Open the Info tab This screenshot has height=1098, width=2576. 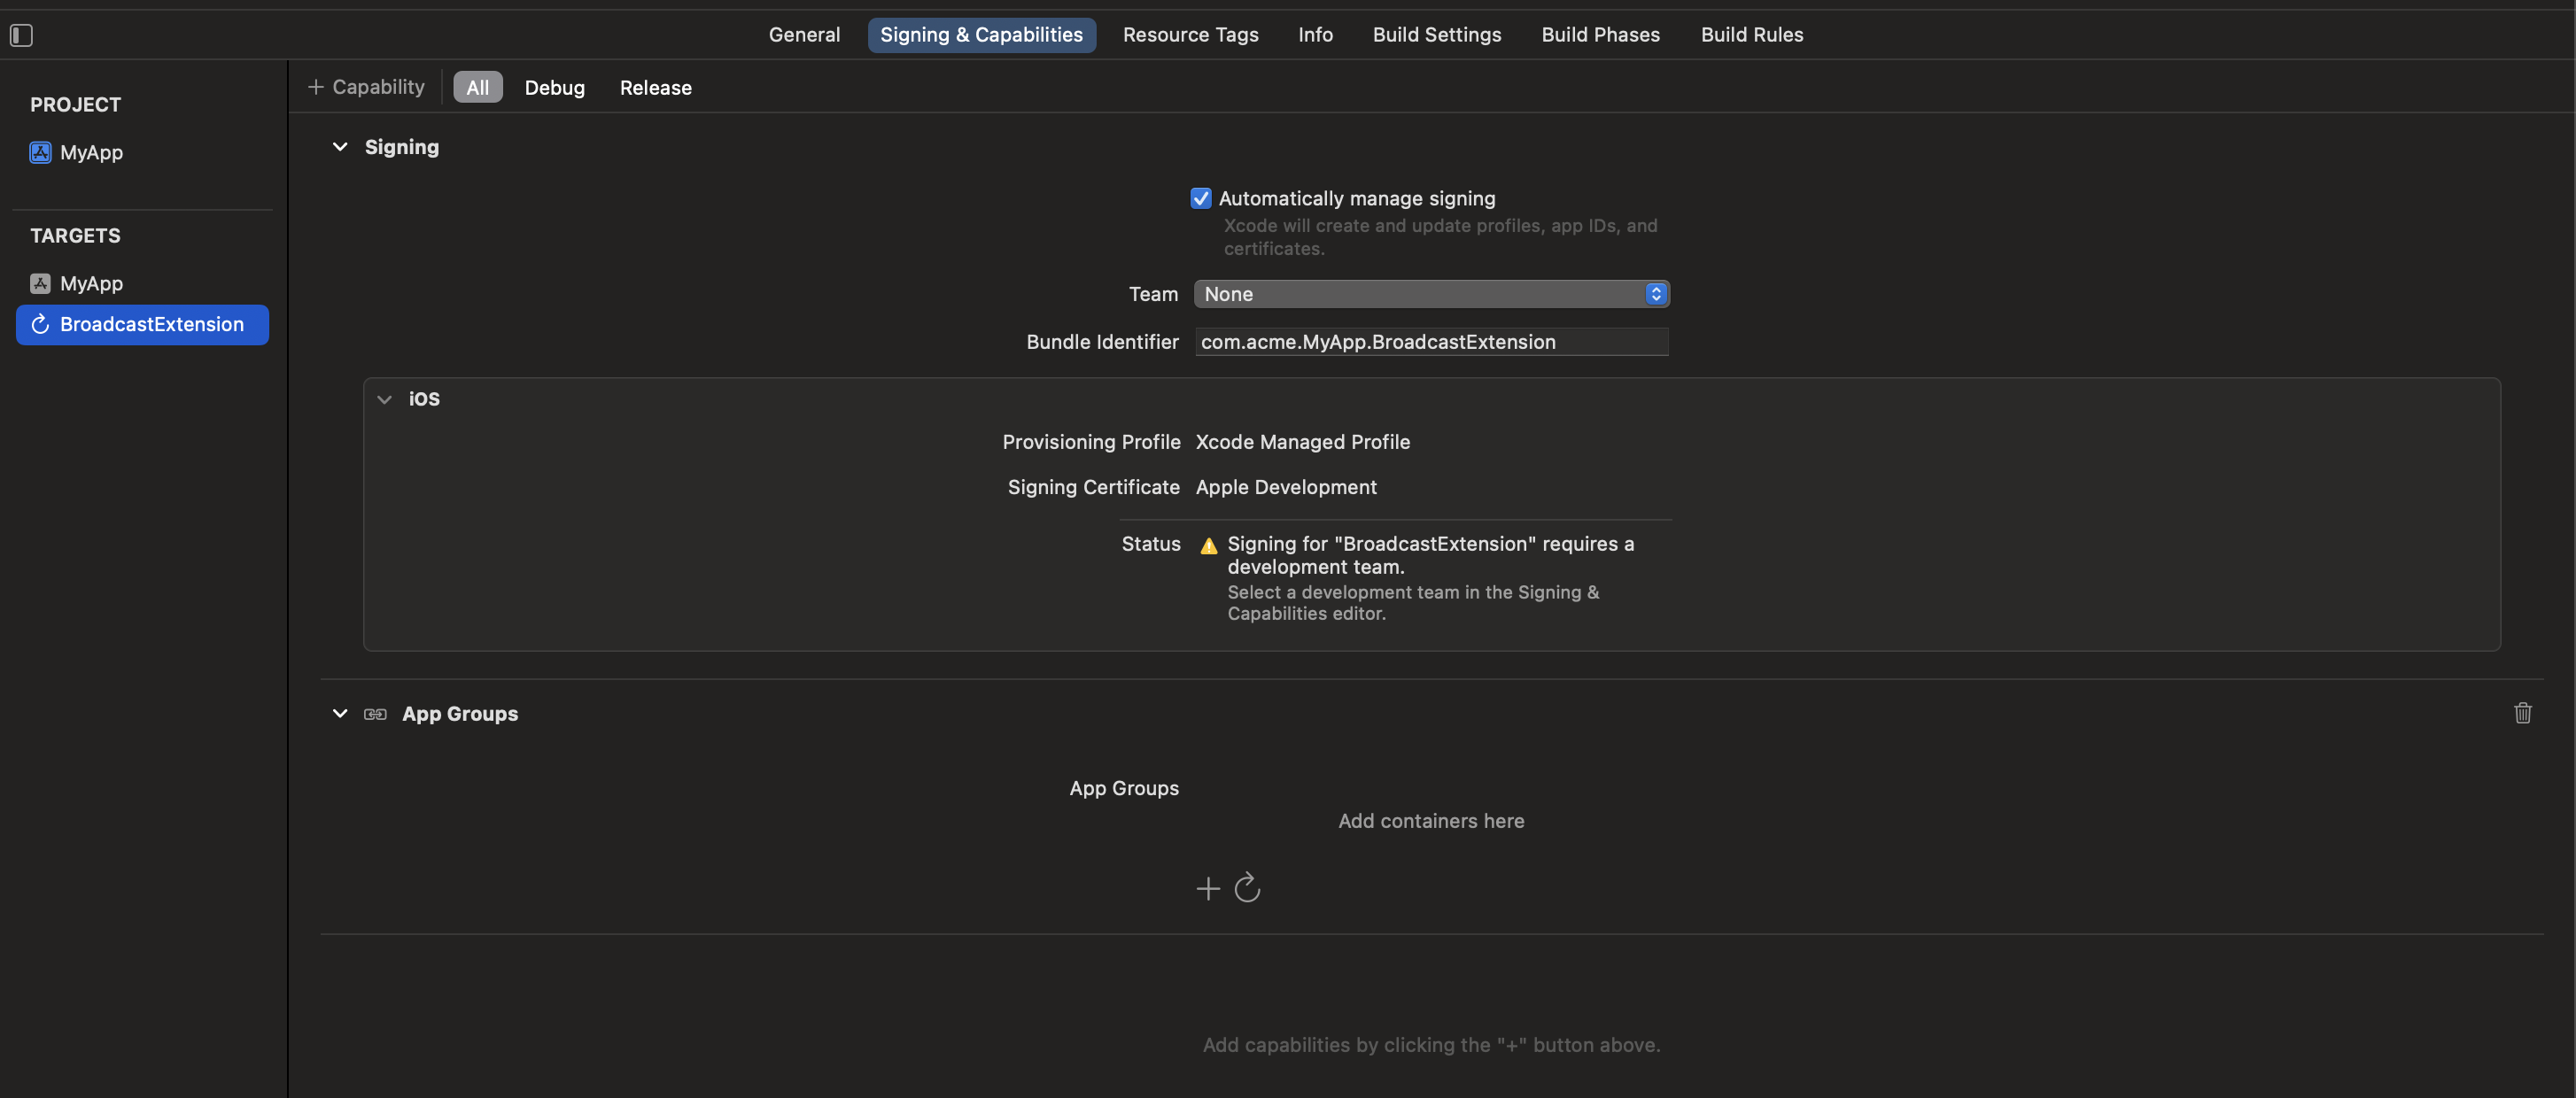click(1315, 35)
